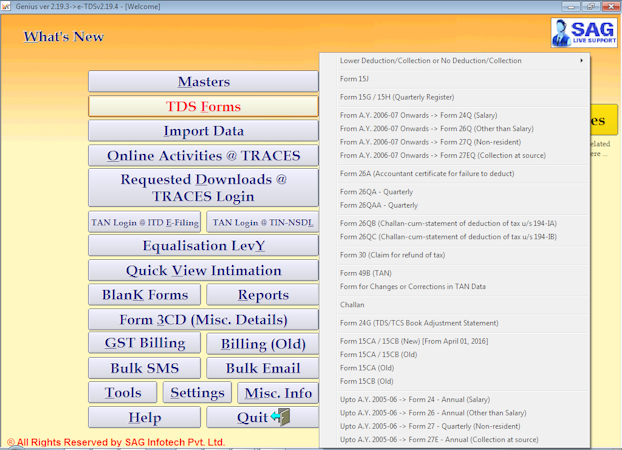
Task: Open Billing (Old)
Action: point(263,344)
